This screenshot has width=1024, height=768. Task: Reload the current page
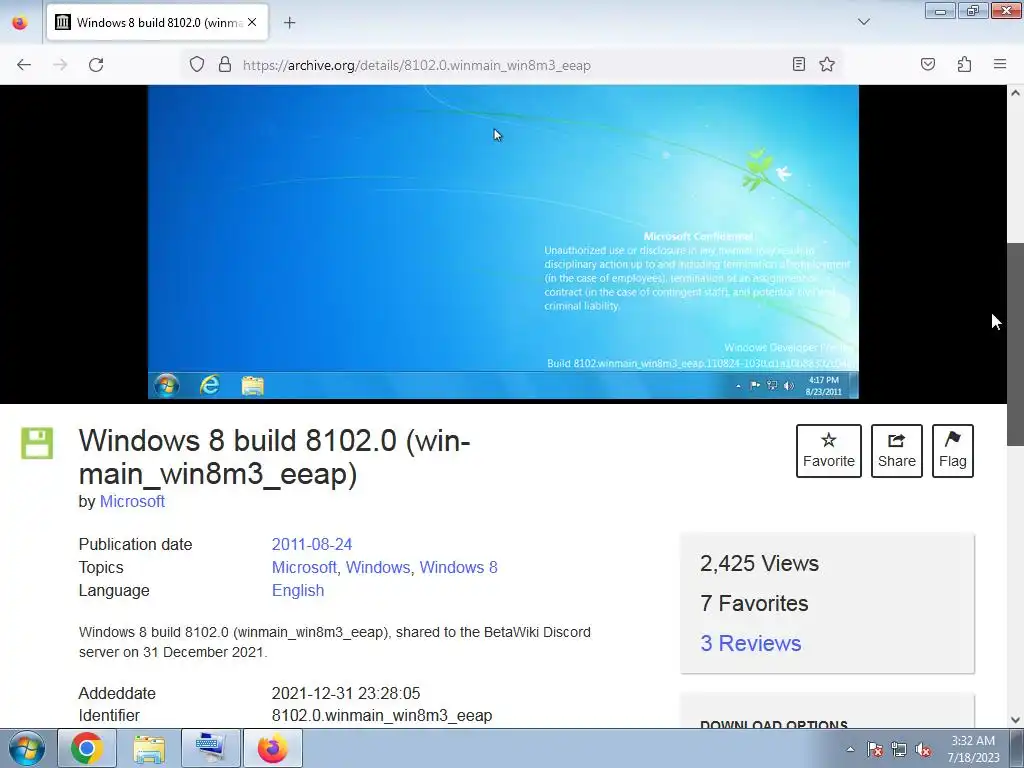coord(96,65)
